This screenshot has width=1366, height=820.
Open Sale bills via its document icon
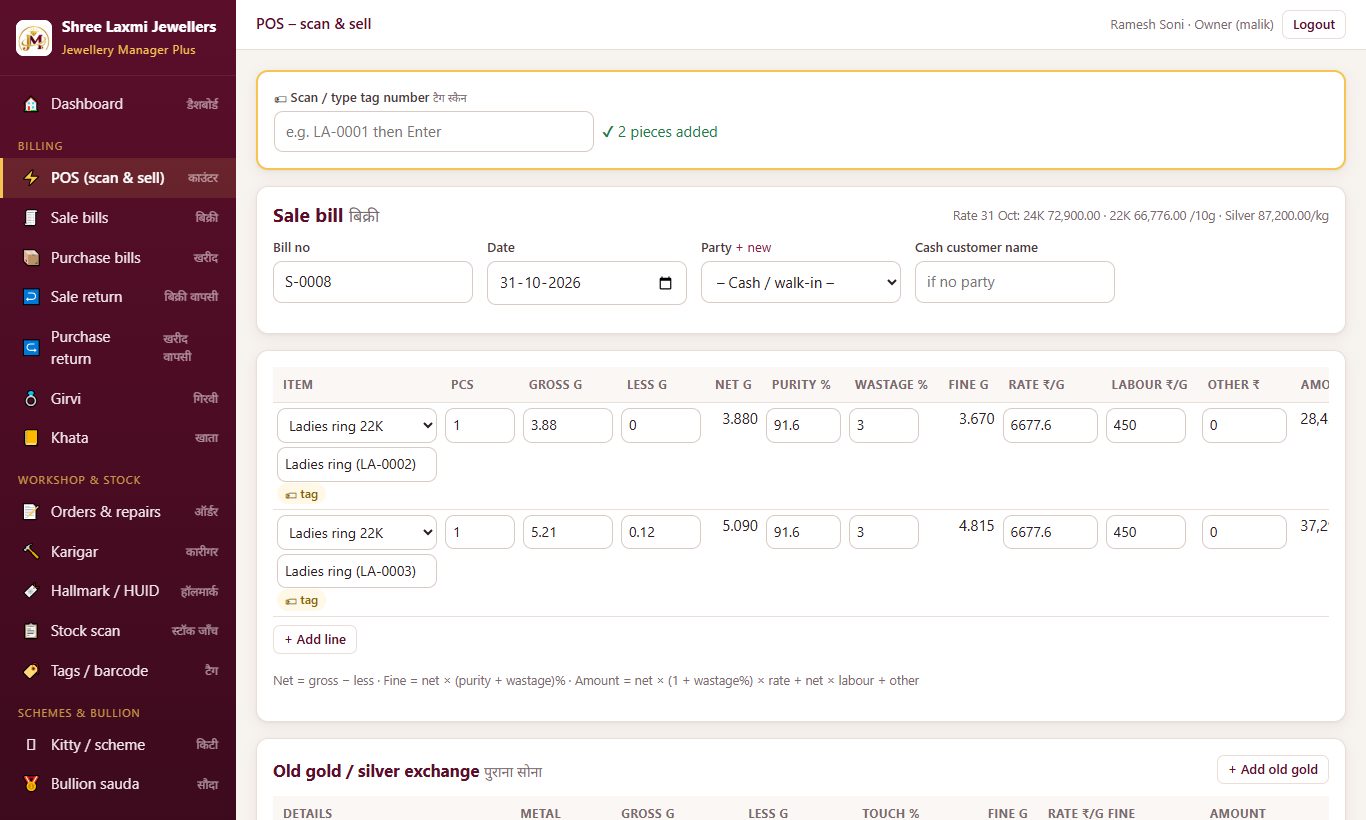pos(31,218)
